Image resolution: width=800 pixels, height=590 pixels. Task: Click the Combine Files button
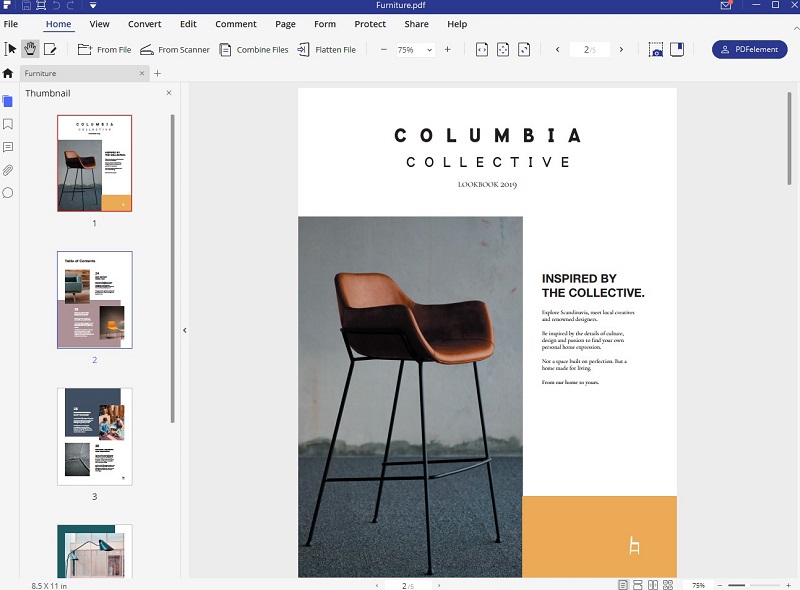254,49
